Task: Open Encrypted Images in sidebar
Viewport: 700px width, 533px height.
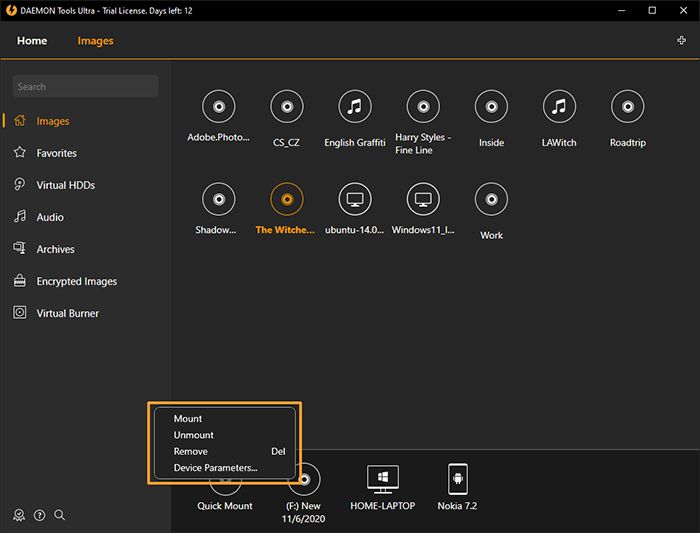Action: (76, 281)
